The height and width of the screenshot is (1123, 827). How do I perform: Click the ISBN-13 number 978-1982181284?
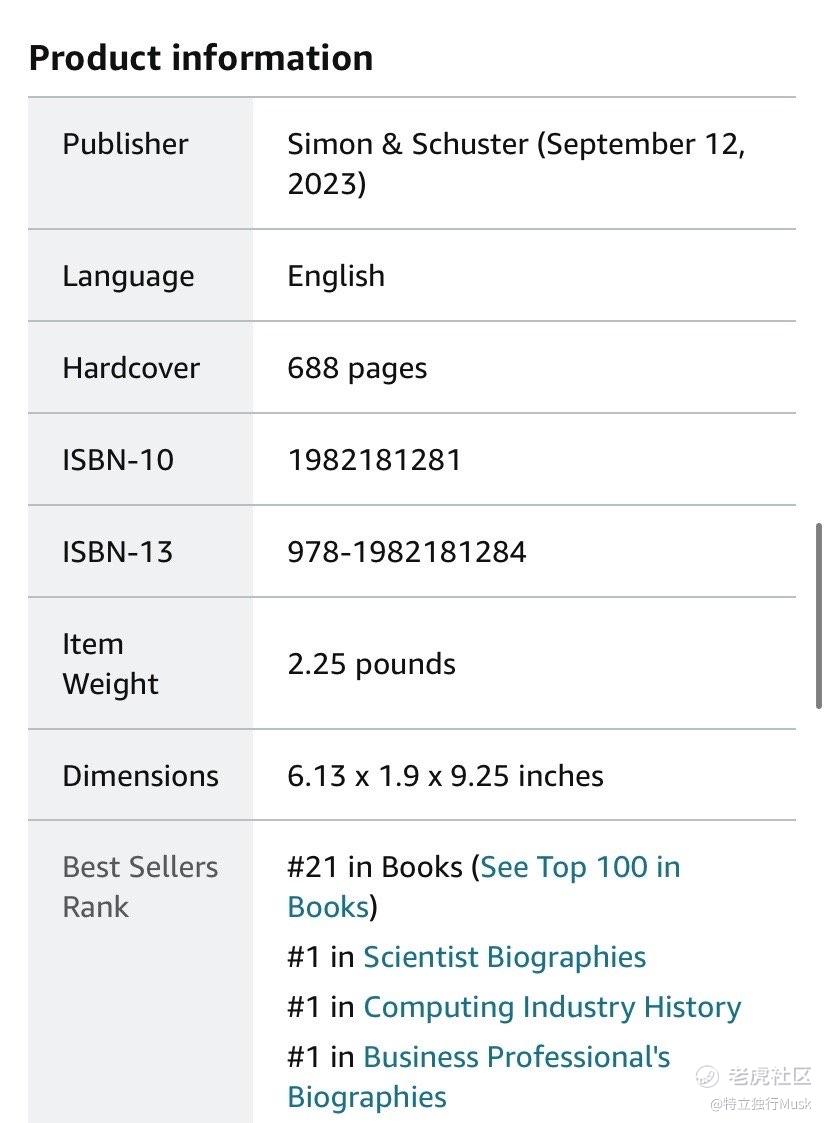(x=407, y=551)
